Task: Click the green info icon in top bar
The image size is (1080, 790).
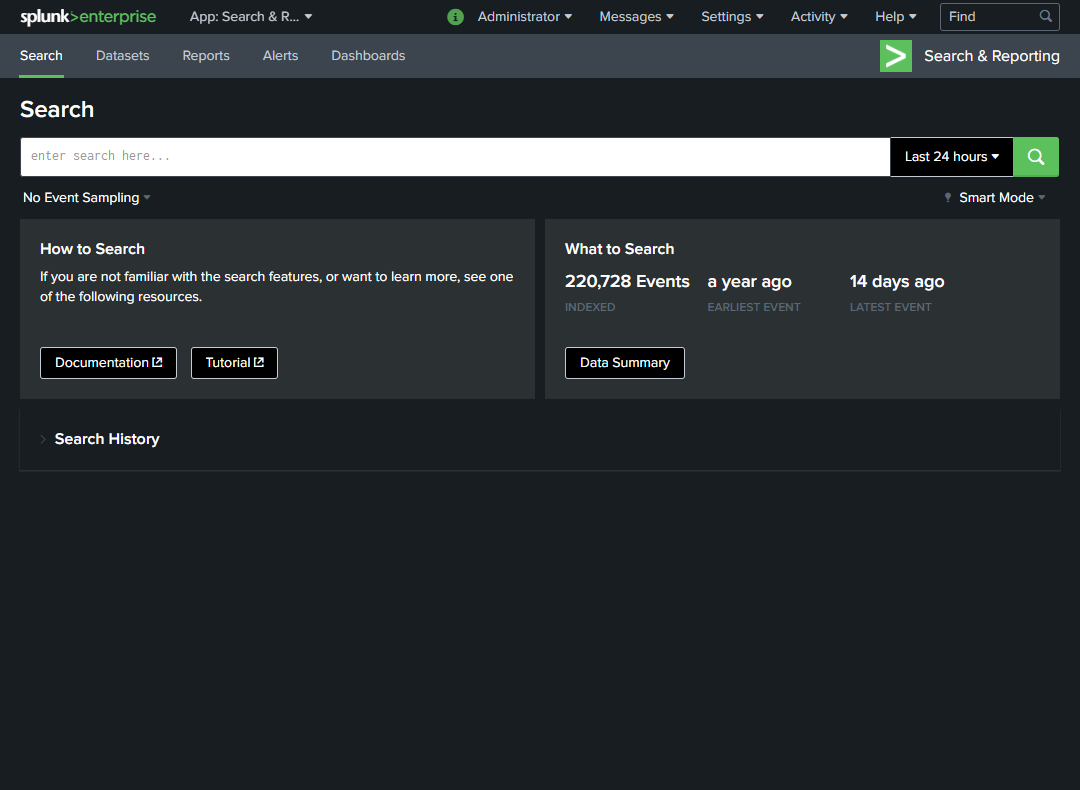Action: click(x=455, y=17)
